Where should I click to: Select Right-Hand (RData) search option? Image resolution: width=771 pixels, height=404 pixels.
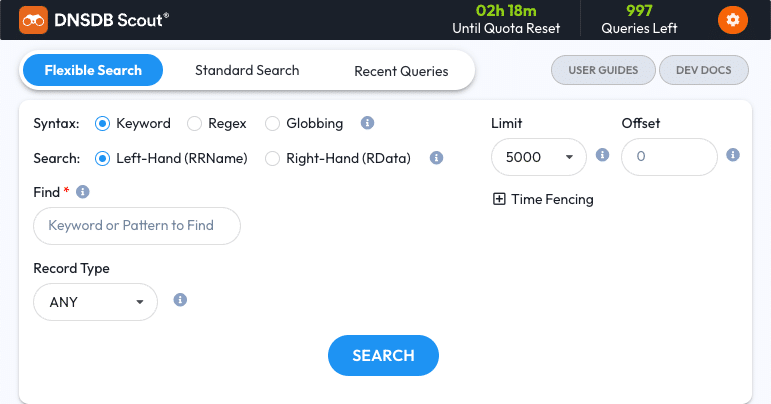click(x=272, y=158)
